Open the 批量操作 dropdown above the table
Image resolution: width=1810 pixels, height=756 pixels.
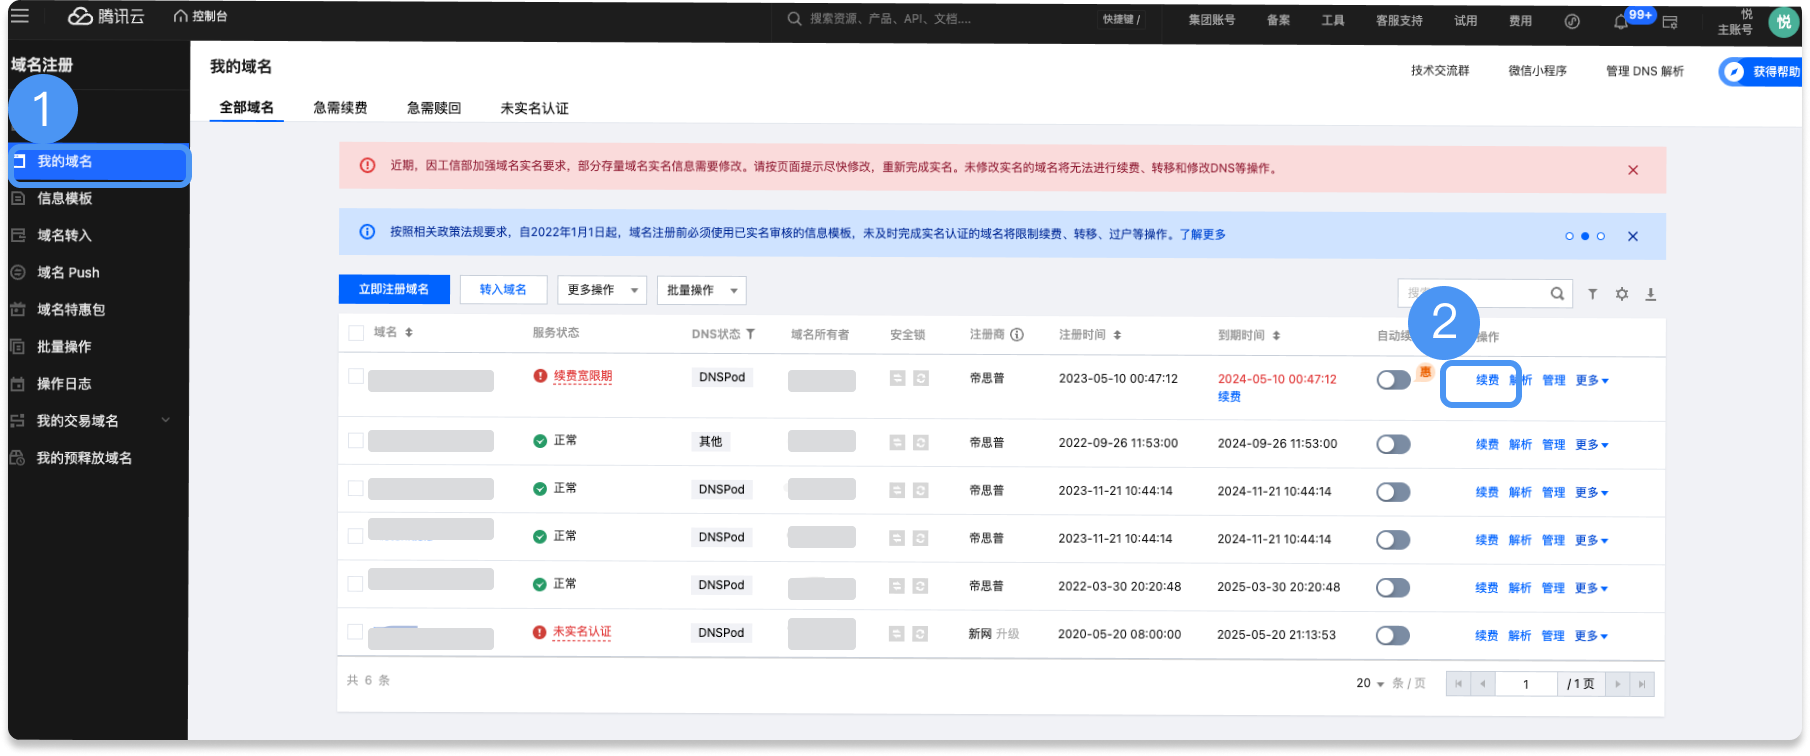pos(701,290)
